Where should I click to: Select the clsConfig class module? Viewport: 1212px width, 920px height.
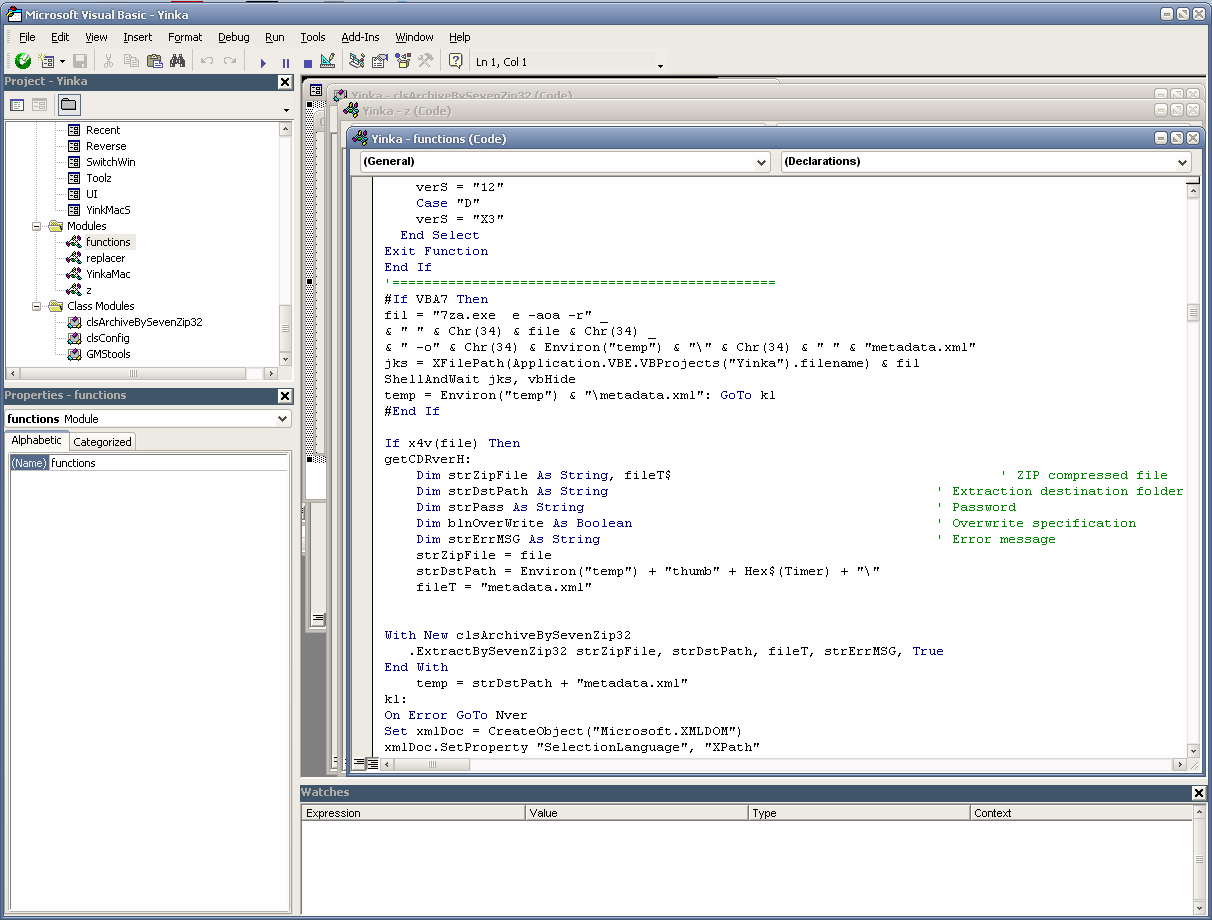pyautogui.click(x=107, y=338)
